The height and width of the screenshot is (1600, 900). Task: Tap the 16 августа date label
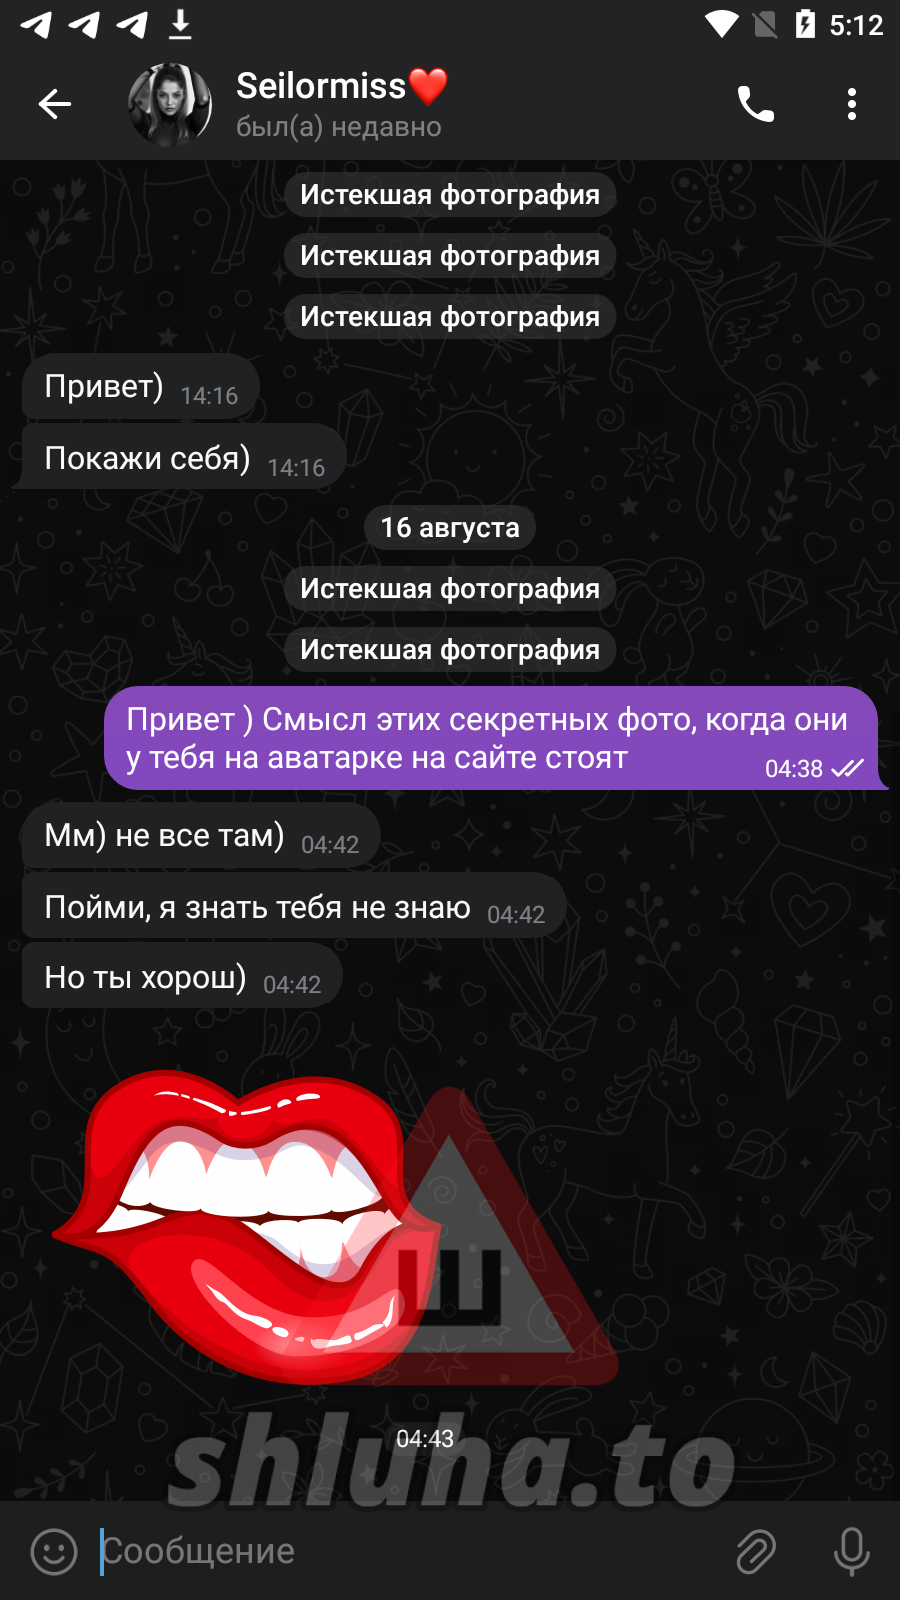pyautogui.click(x=450, y=528)
